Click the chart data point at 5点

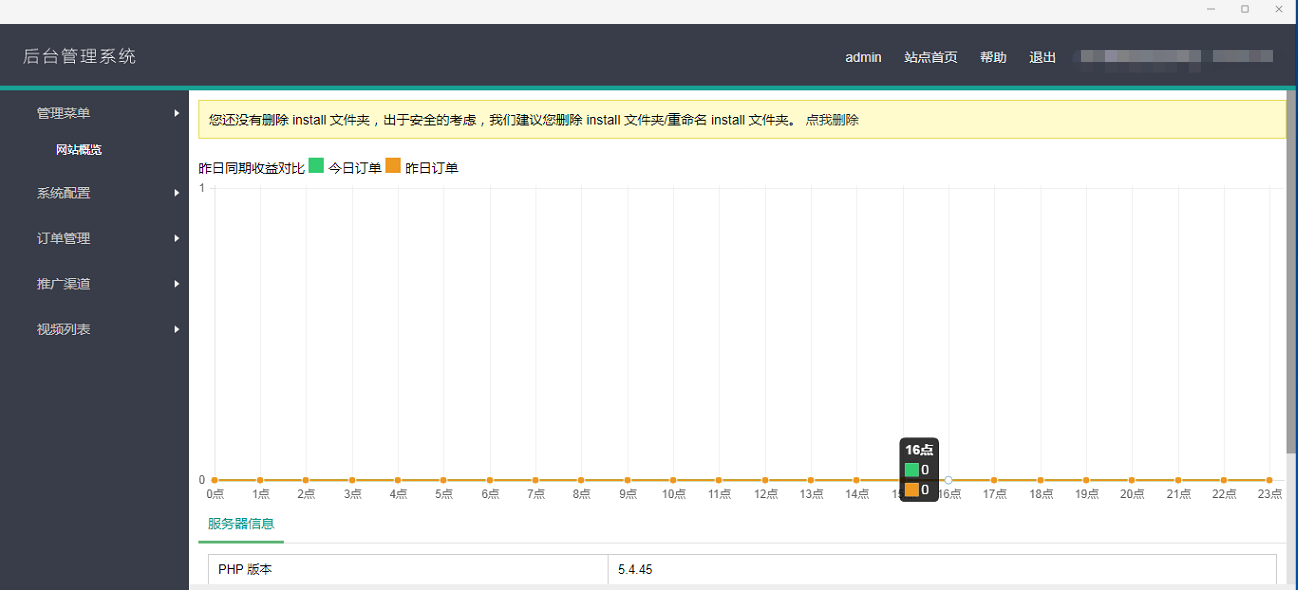[x=443, y=480]
